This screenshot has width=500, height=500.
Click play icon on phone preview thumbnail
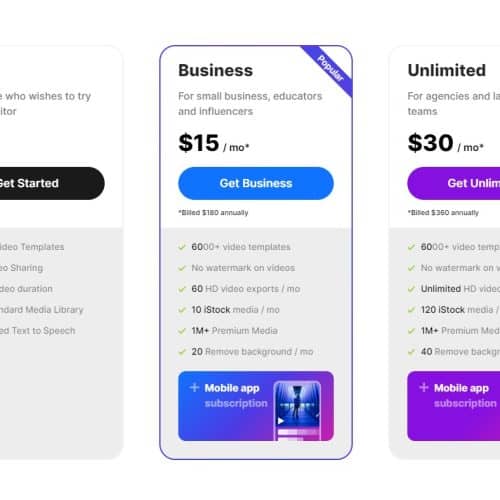[281, 421]
